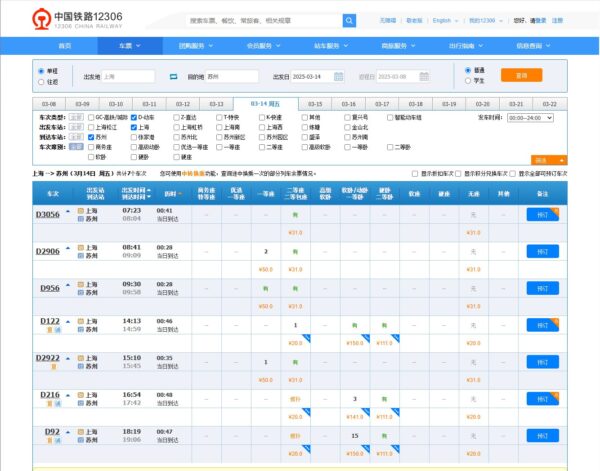Open the departure date calendar icon

pos(338,76)
